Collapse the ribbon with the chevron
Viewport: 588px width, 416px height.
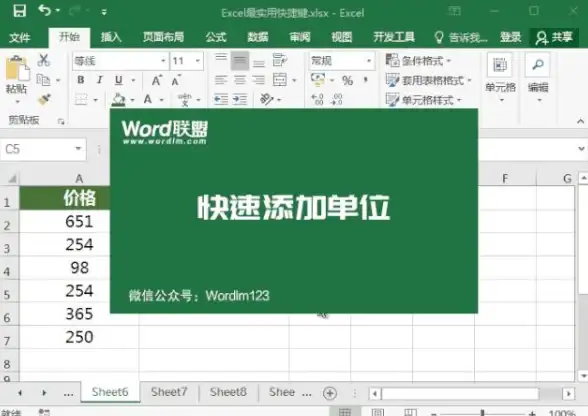[x=580, y=121]
